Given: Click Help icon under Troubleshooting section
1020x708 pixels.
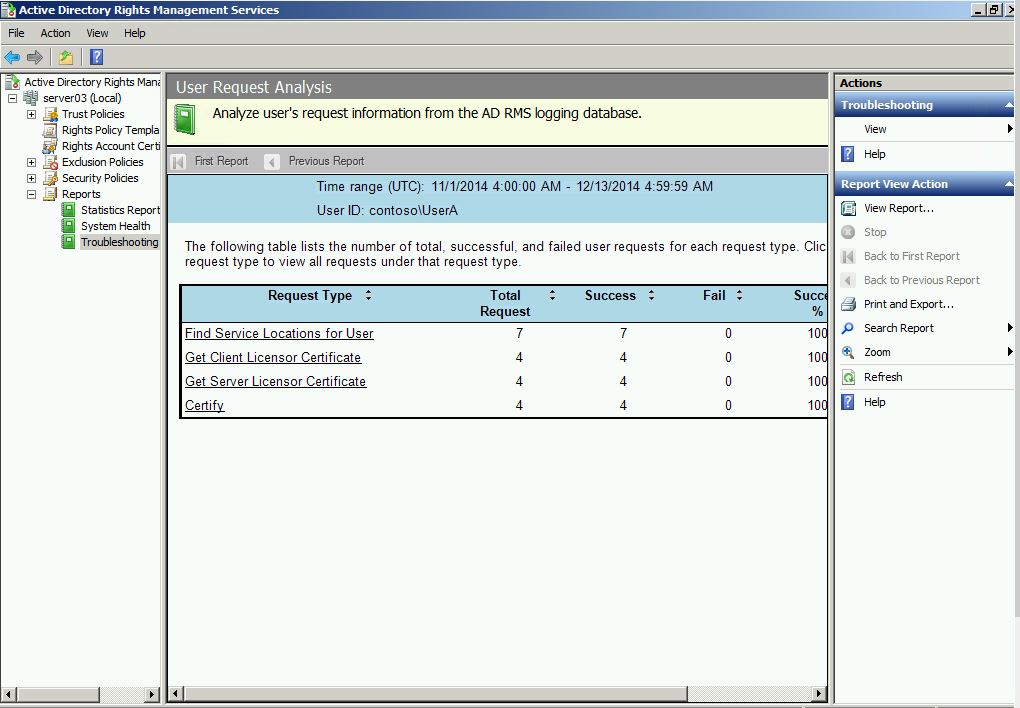Looking at the screenshot, I should (848, 154).
